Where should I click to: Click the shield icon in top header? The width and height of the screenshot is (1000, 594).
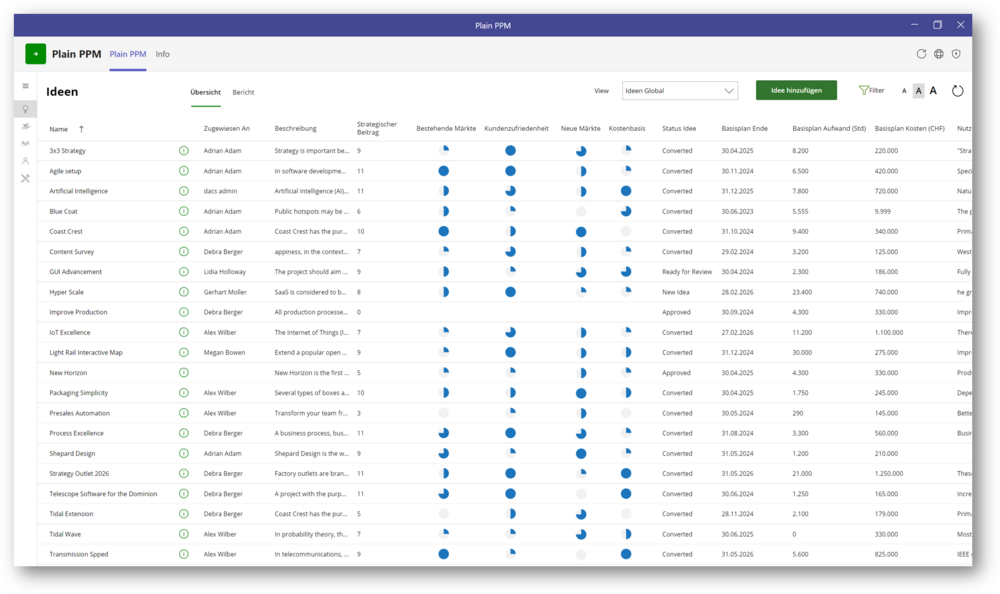pyautogui.click(x=957, y=54)
